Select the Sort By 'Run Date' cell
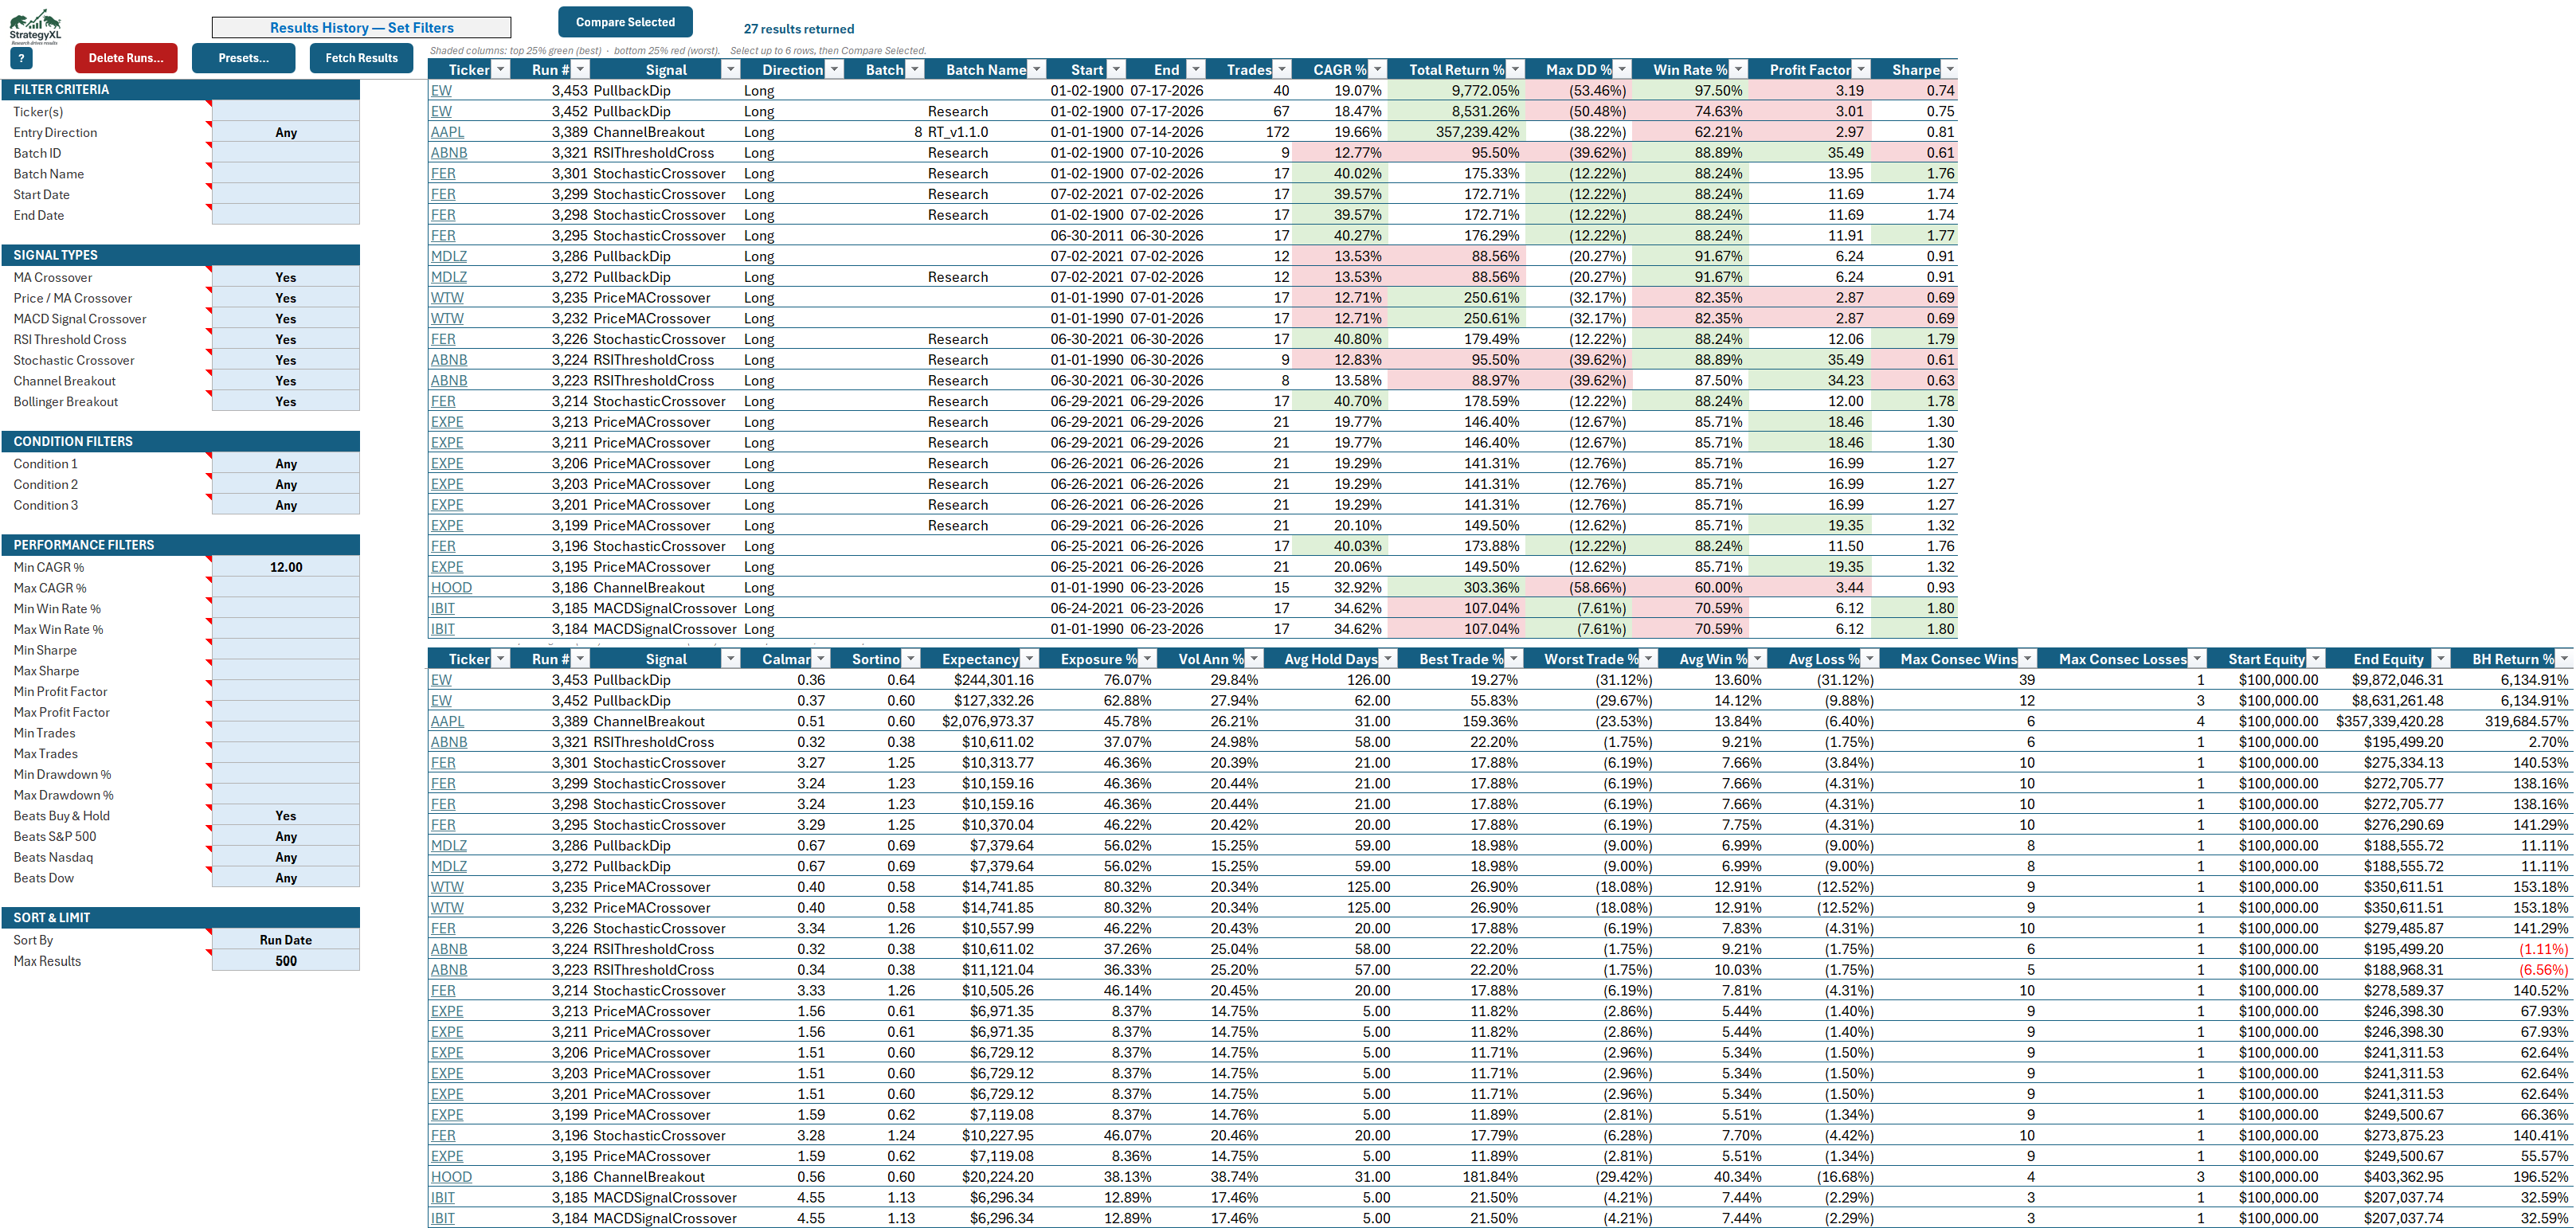The height and width of the screenshot is (1228, 2576). coord(285,940)
